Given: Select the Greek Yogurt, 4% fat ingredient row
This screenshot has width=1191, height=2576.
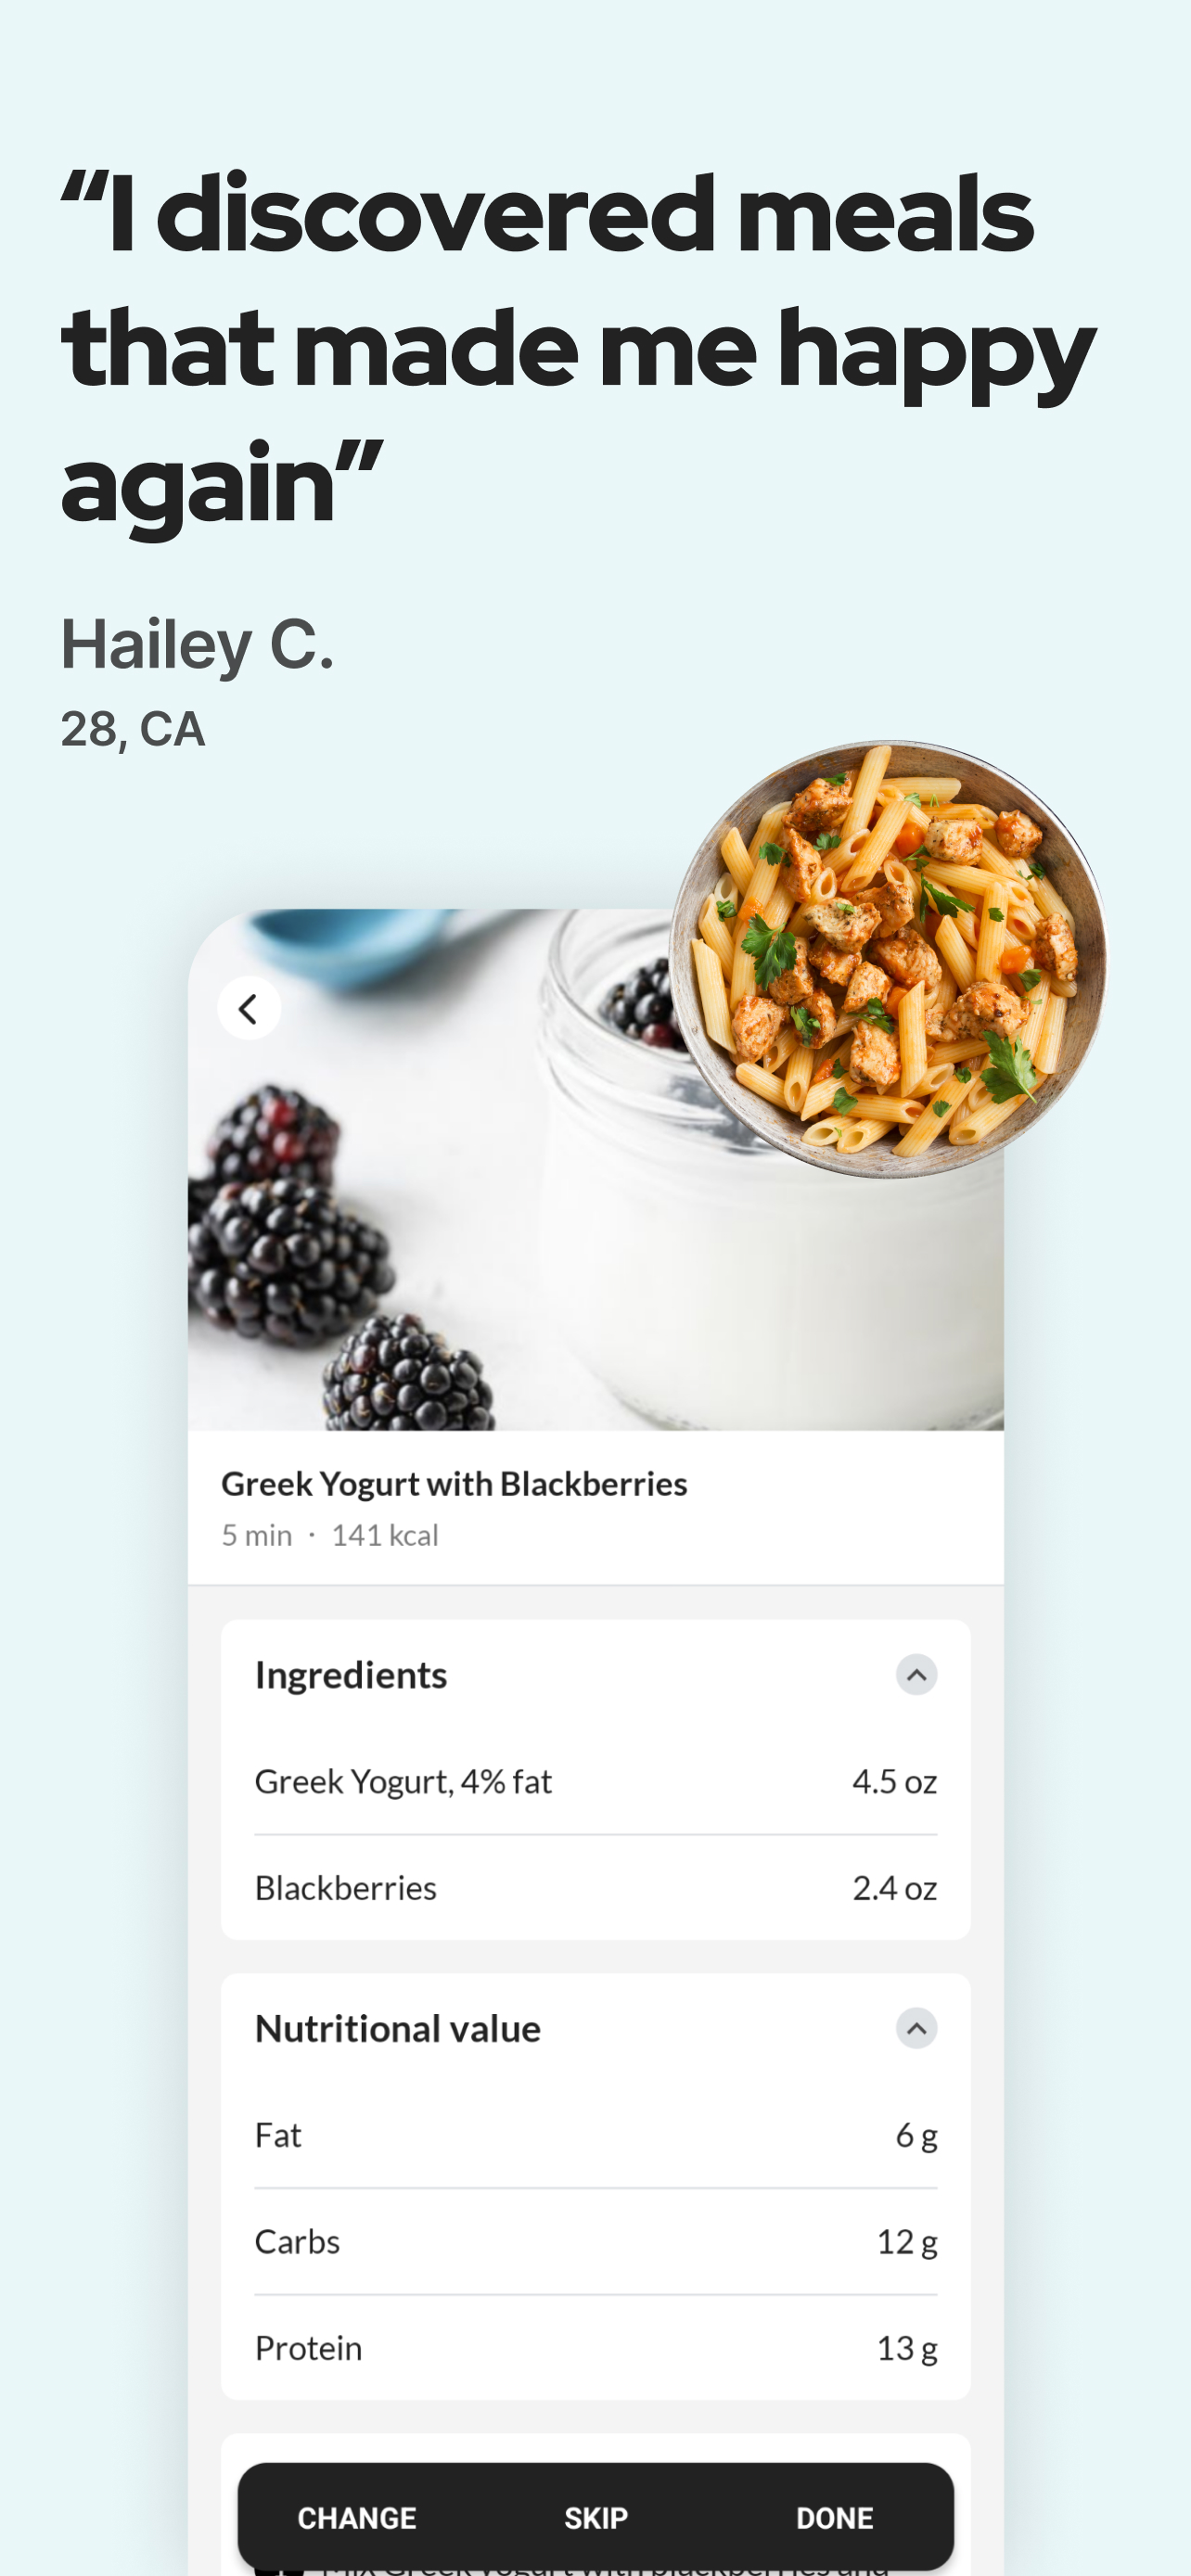Looking at the screenshot, I should [596, 1782].
